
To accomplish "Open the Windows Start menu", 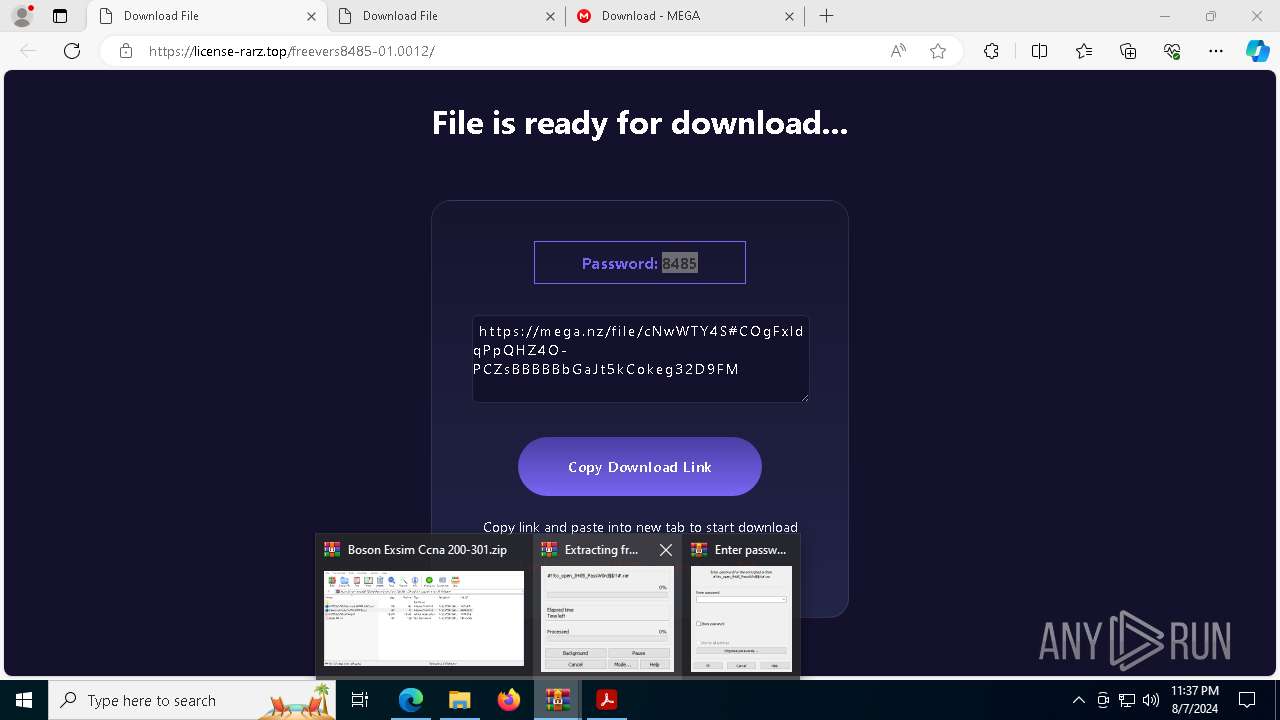I will (x=24, y=700).
